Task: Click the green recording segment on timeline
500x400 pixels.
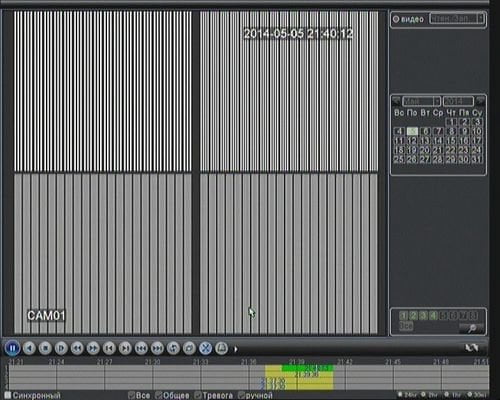Action: (x=307, y=368)
